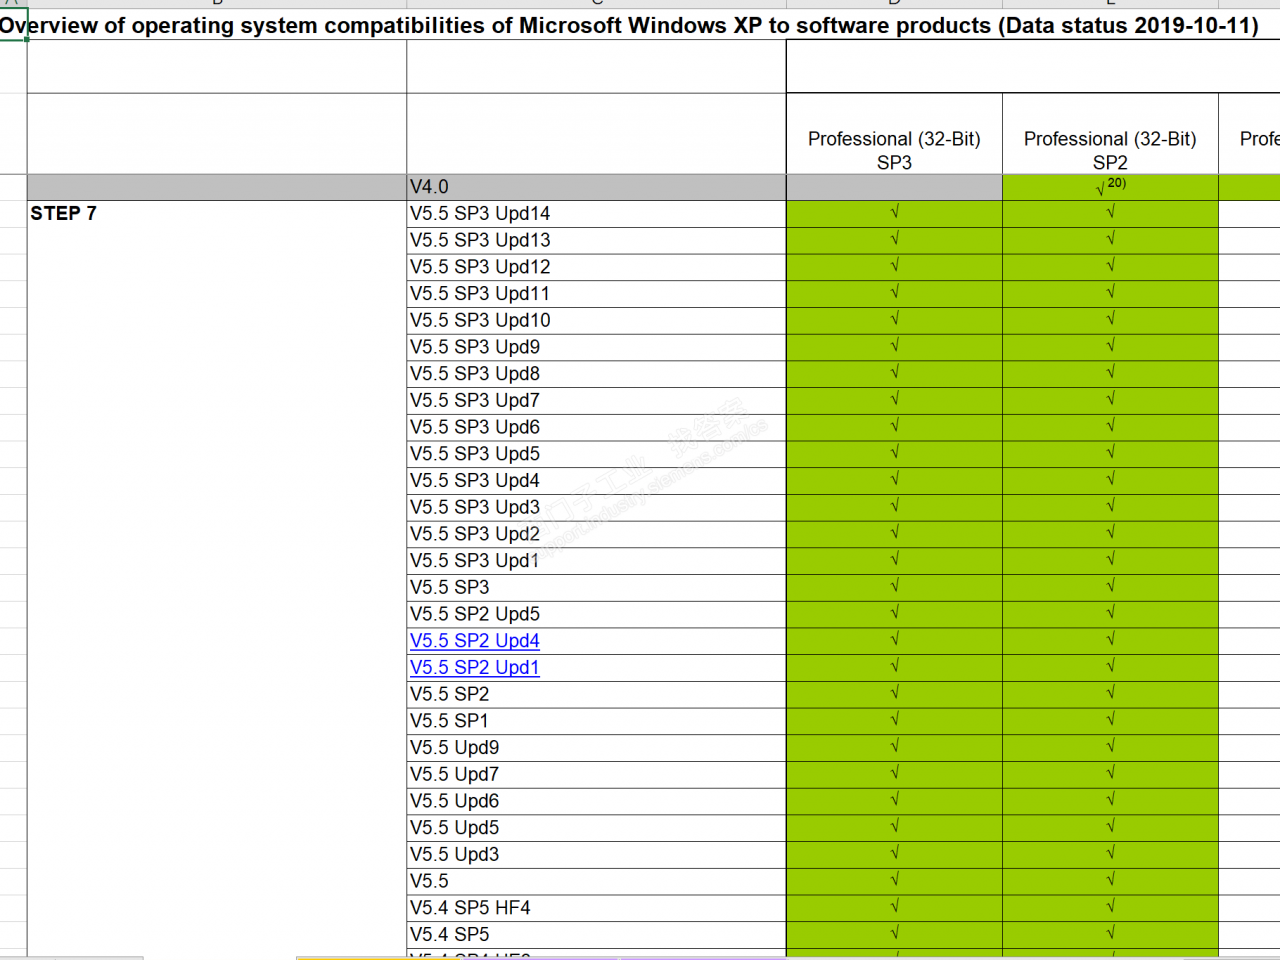Select the V5.5 Upd7 cell
The width and height of the screenshot is (1280, 960).
pos(596,775)
